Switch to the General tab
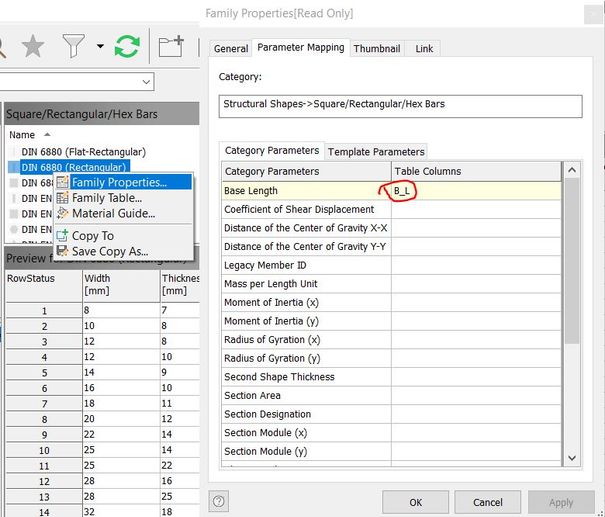This screenshot has height=517, width=605. (x=231, y=49)
